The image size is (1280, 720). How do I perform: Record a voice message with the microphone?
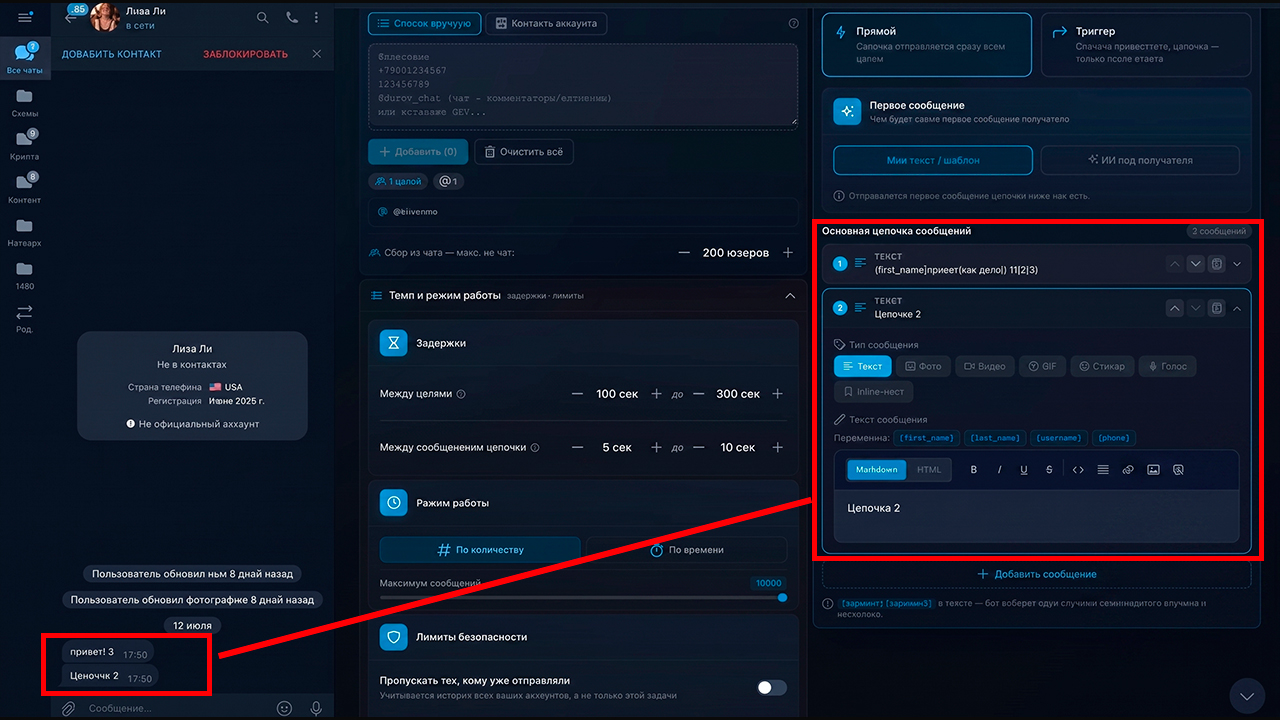coord(317,708)
